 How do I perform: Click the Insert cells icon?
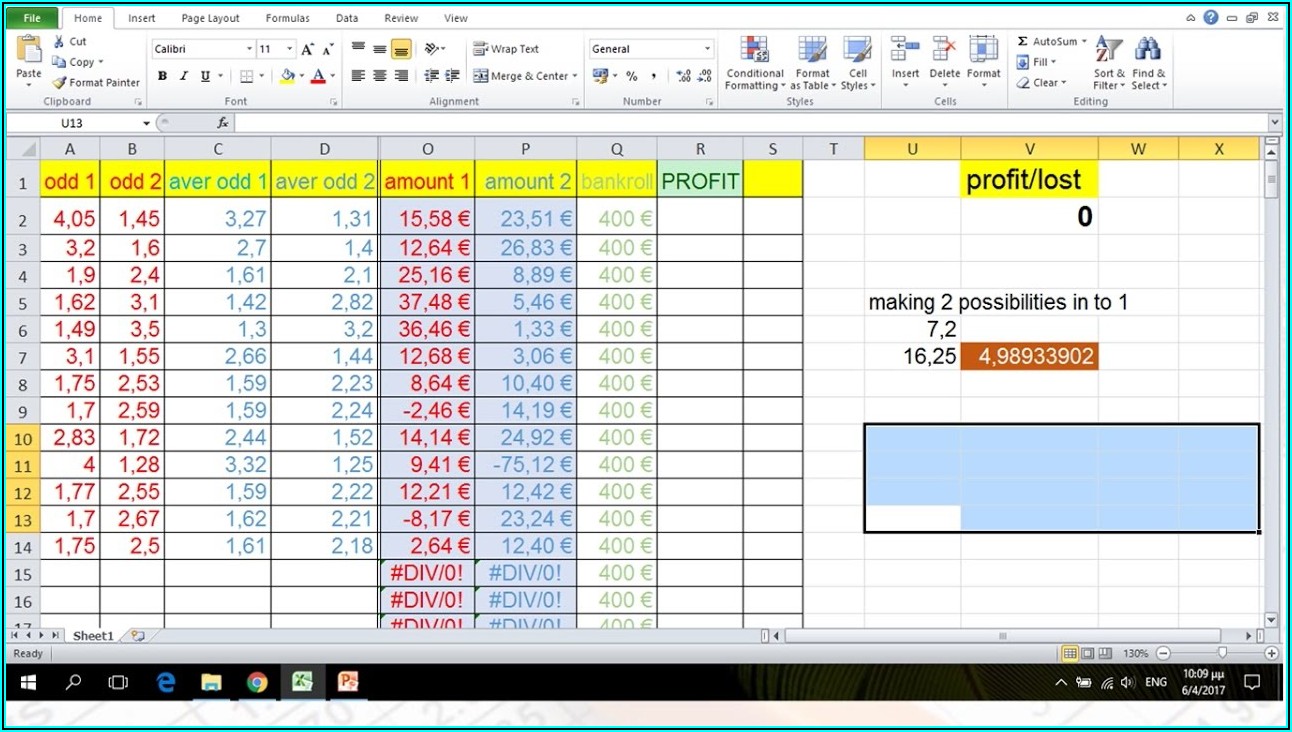(x=905, y=50)
